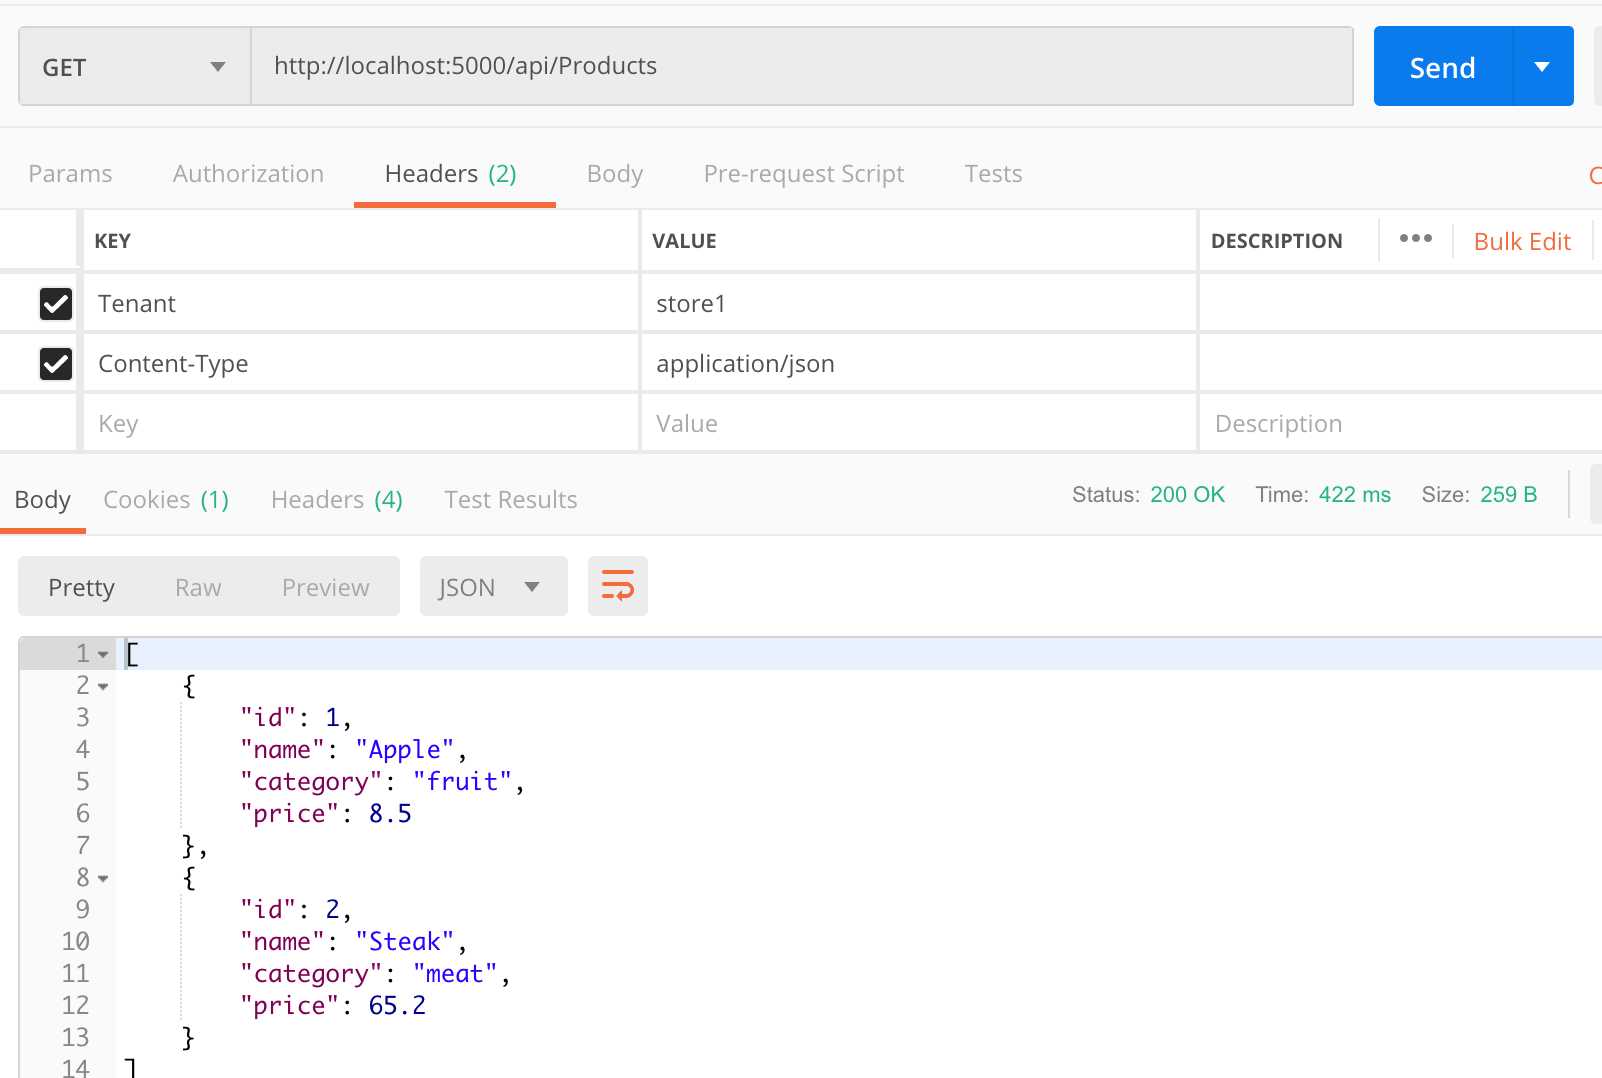Image resolution: width=1602 pixels, height=1078 pixels.
Task: Open the Pre-request Script tab
Action: coord(804,174)
